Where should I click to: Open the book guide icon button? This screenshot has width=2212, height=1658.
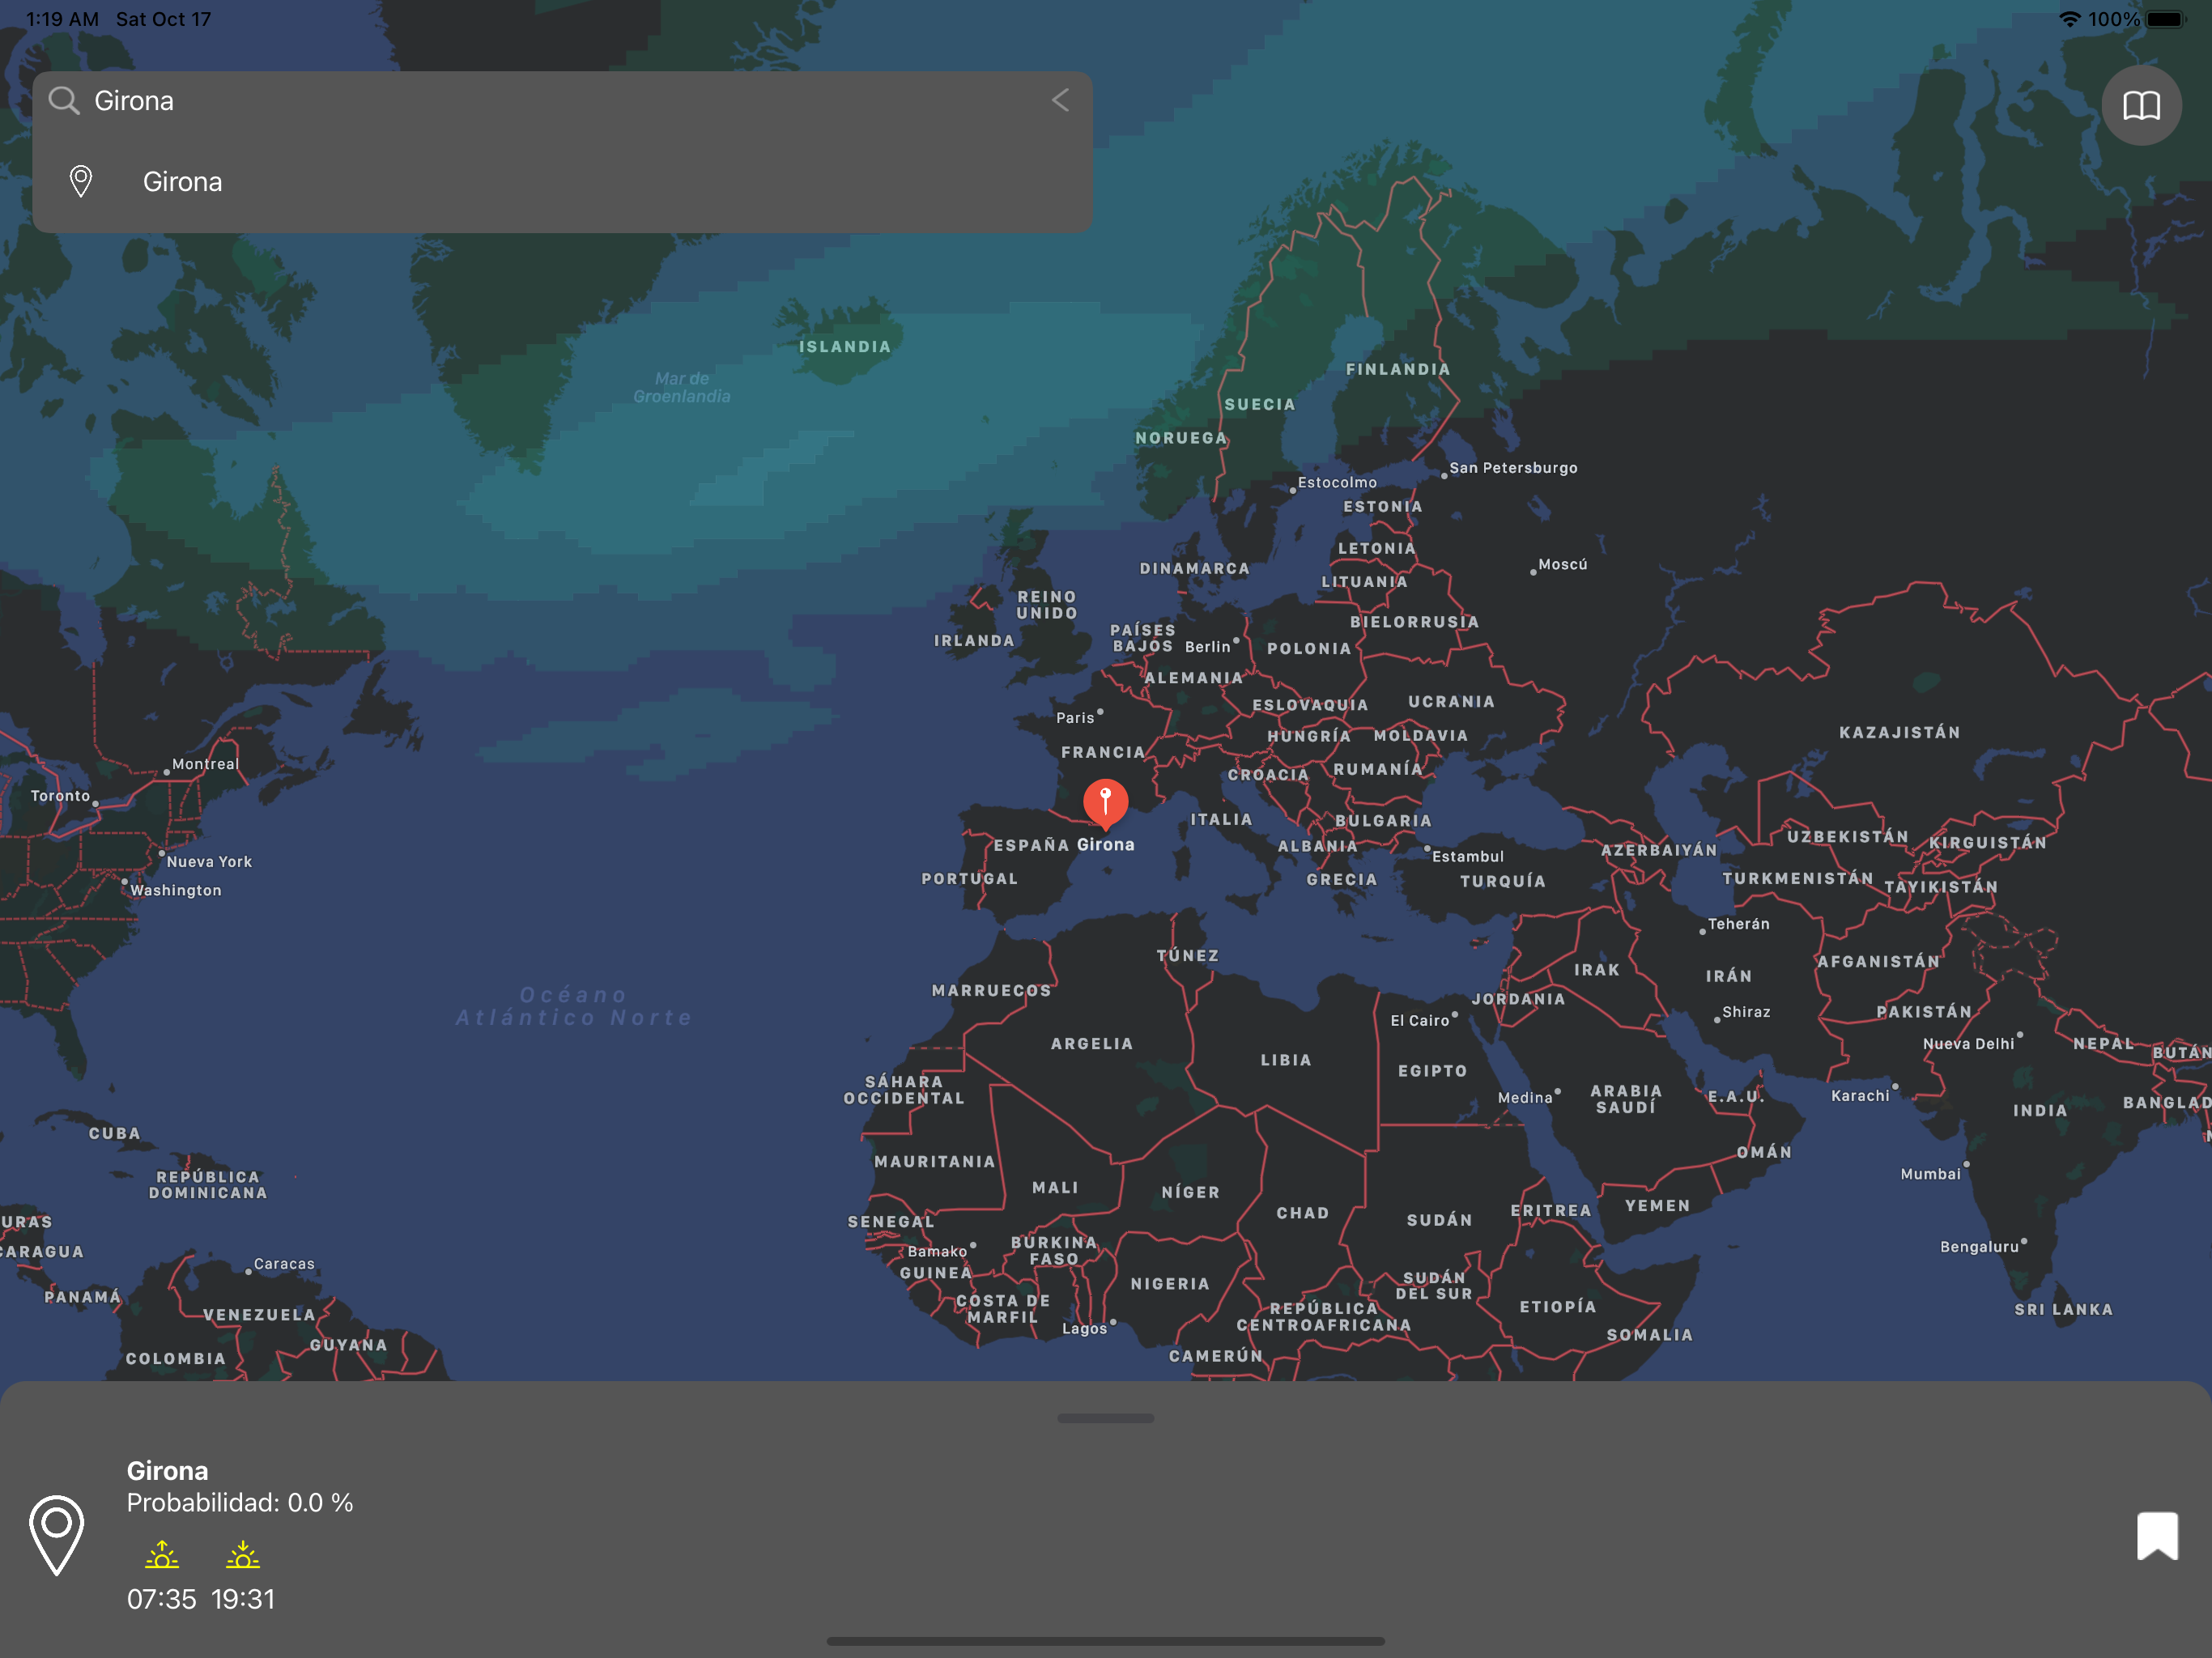point(2141,105)
